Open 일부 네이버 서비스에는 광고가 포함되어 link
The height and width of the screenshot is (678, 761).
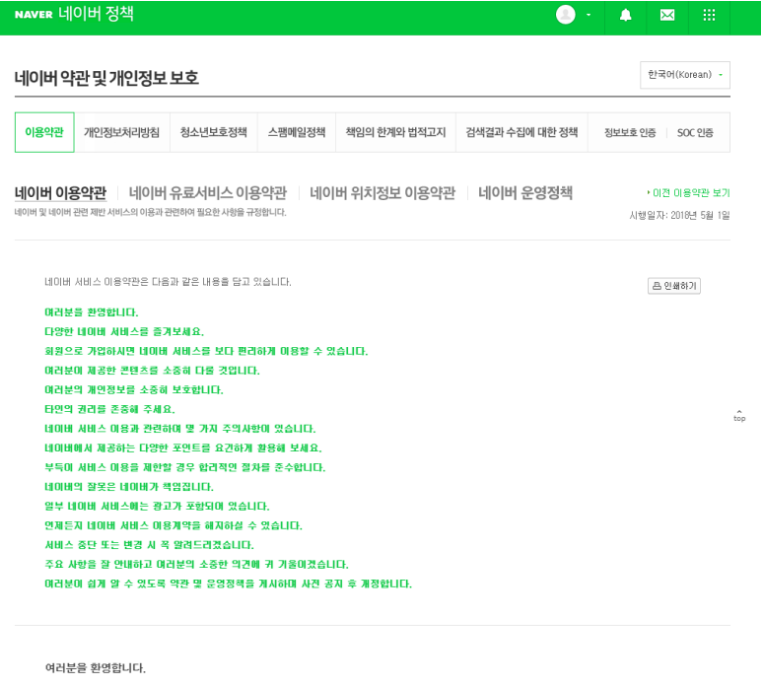click(x=157, y=506)
